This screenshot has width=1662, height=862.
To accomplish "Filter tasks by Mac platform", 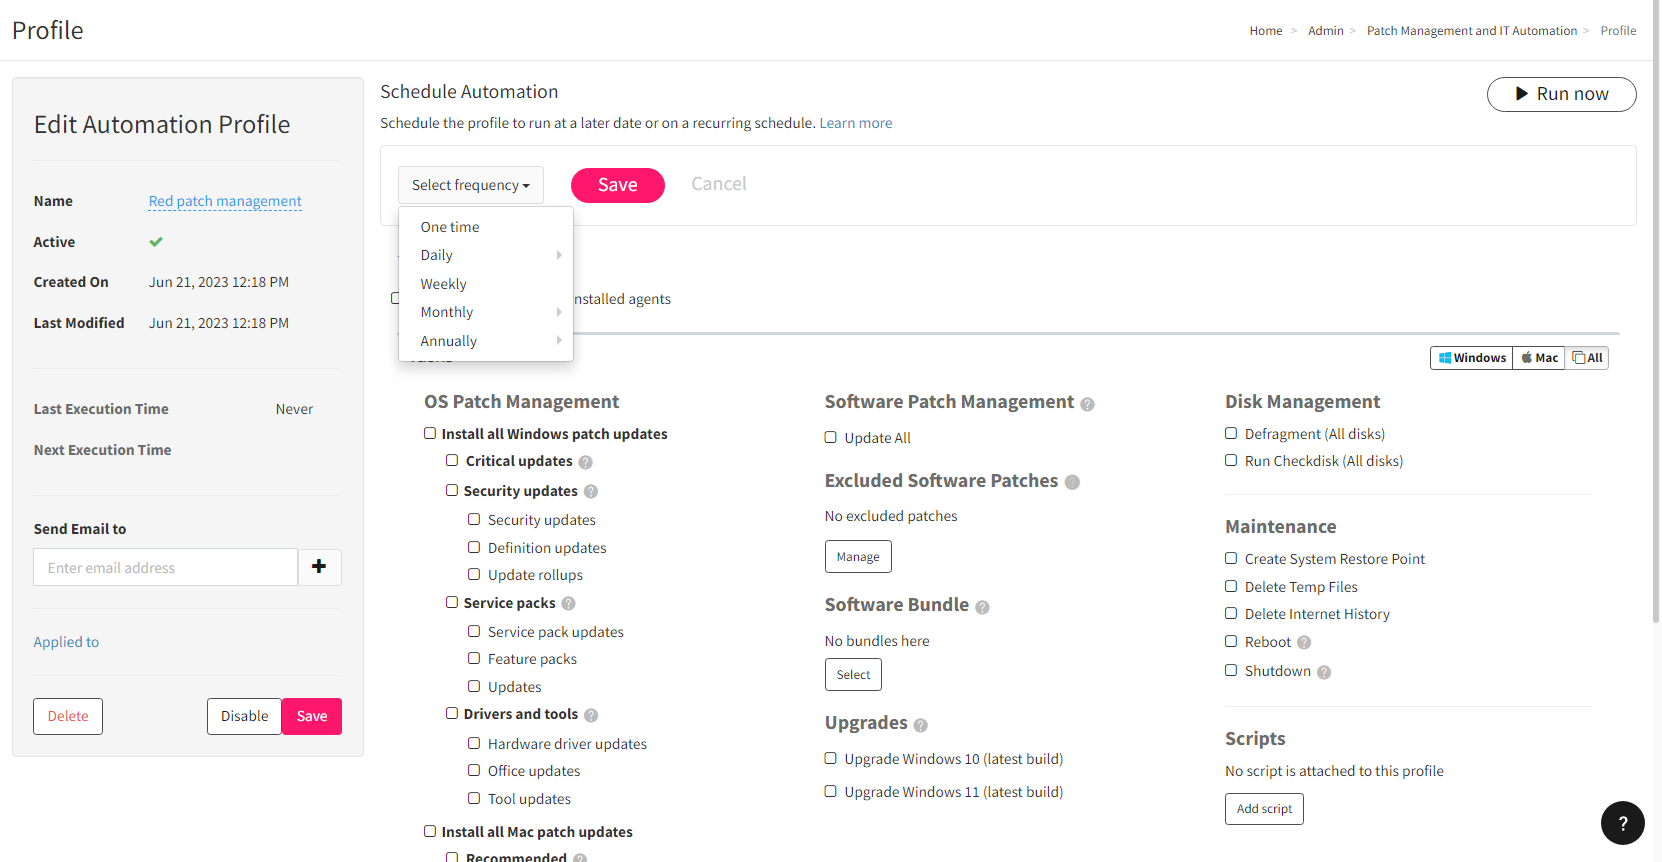I will pos(1539,358).
